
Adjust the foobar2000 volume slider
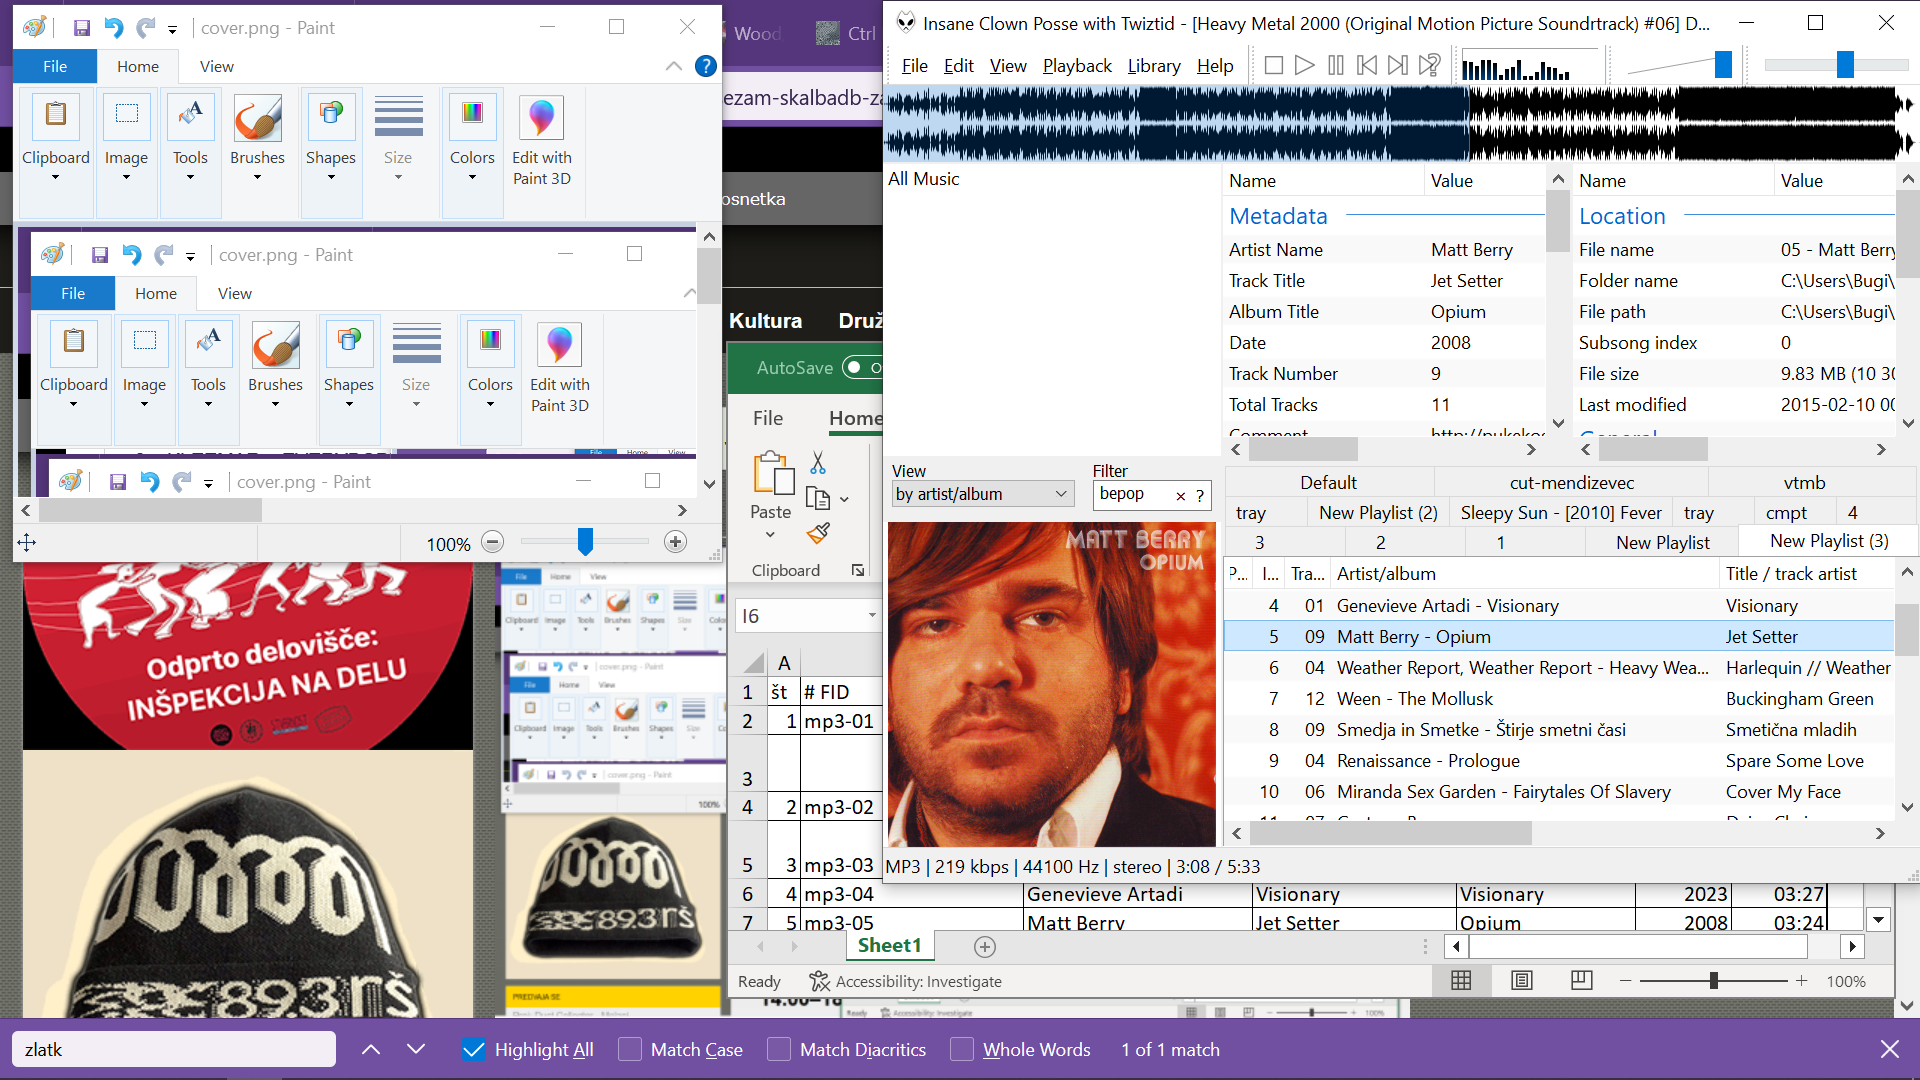coord(1723,65)
